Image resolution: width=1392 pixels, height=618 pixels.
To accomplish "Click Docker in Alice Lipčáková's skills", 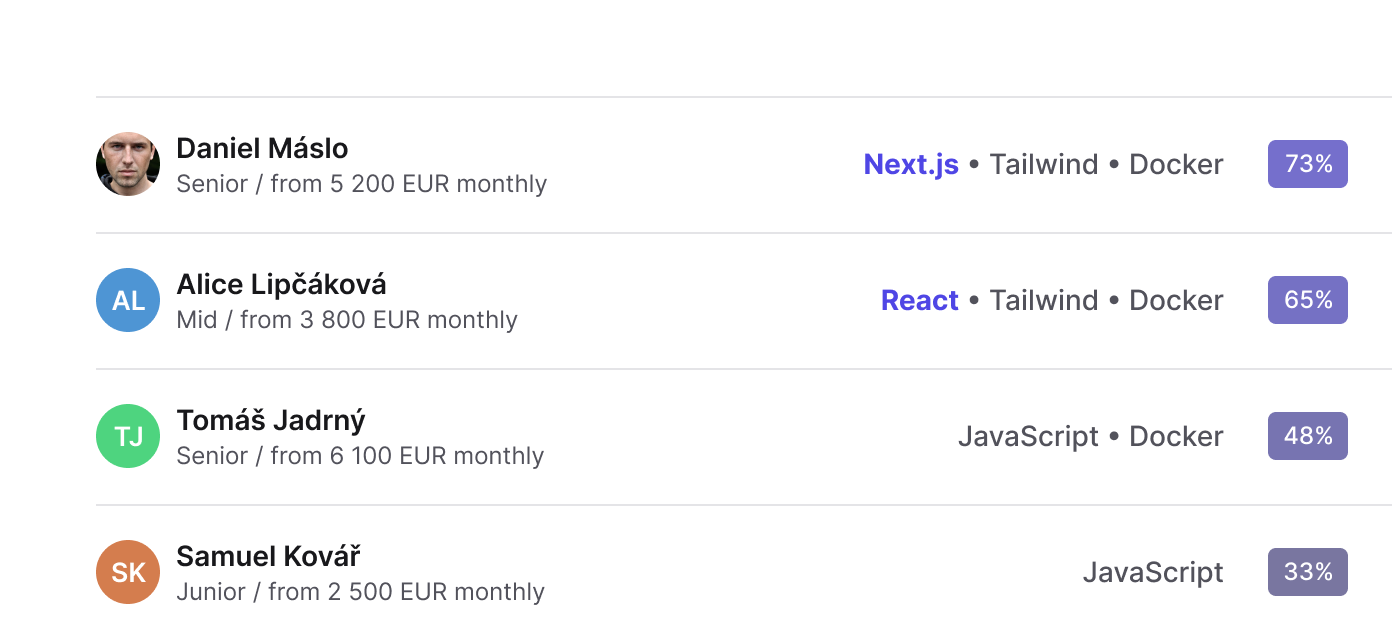I will tap(1176, 300).
